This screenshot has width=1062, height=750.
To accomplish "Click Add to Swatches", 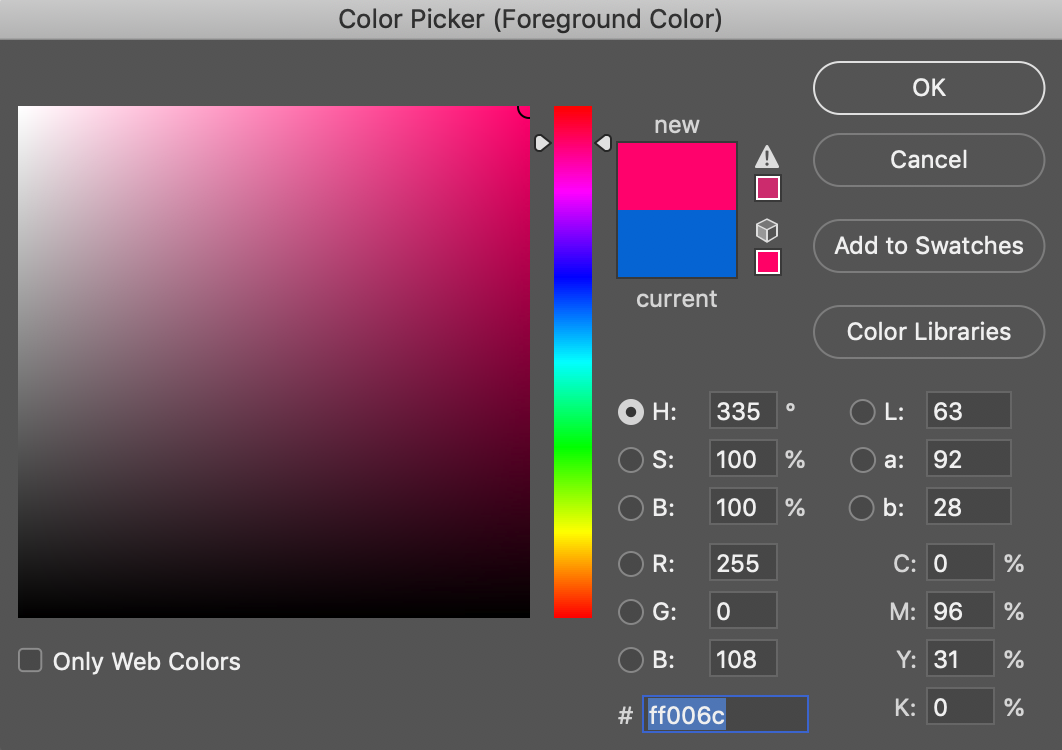I will (x=928, y=246).
